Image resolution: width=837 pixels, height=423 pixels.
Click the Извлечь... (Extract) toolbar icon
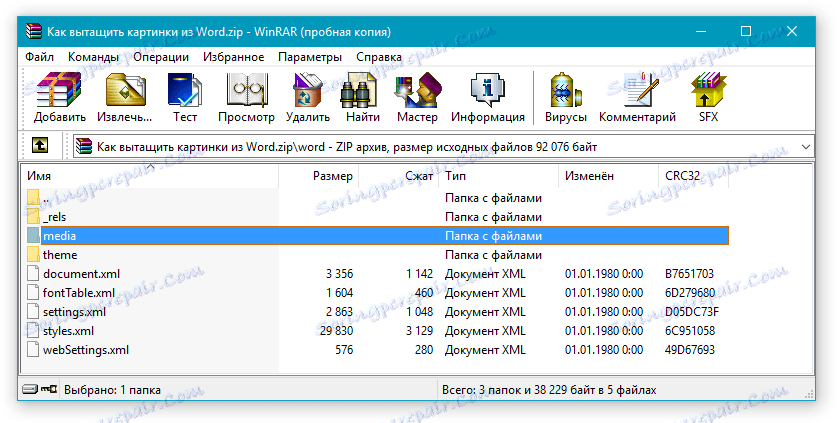[x=124, y=97]
